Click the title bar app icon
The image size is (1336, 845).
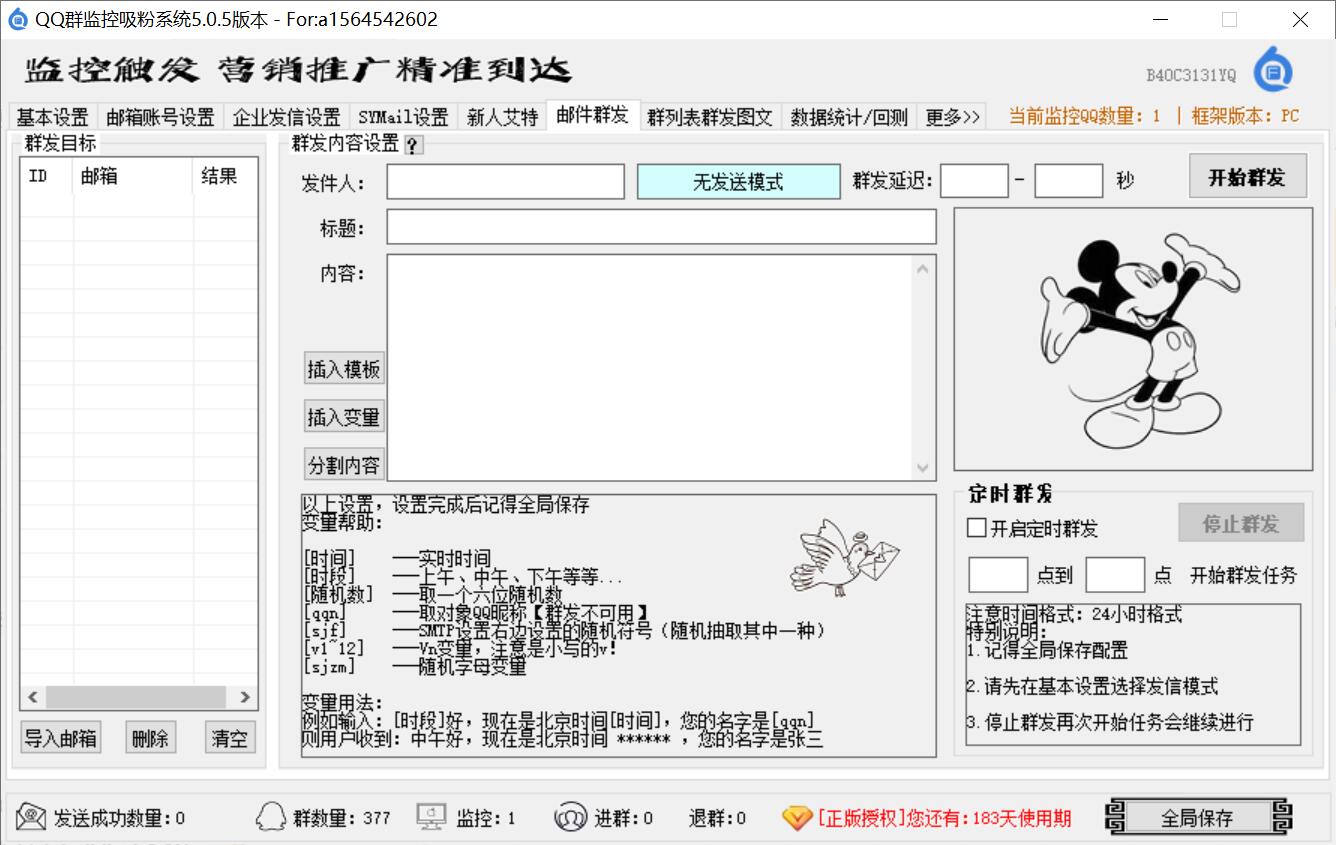(x=17, y=19)
